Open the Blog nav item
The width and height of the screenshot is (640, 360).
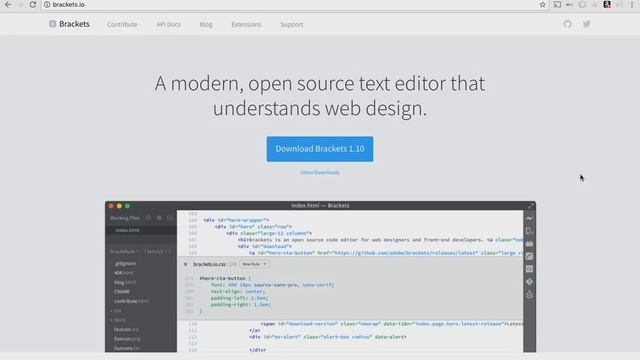(x=206, y=24)
